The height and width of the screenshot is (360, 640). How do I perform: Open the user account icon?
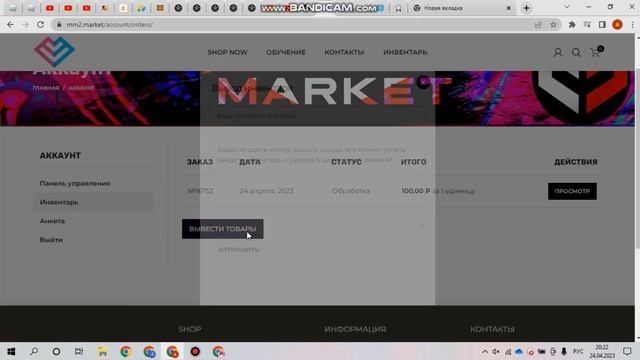pyautogui.click(x=558, y=52)
